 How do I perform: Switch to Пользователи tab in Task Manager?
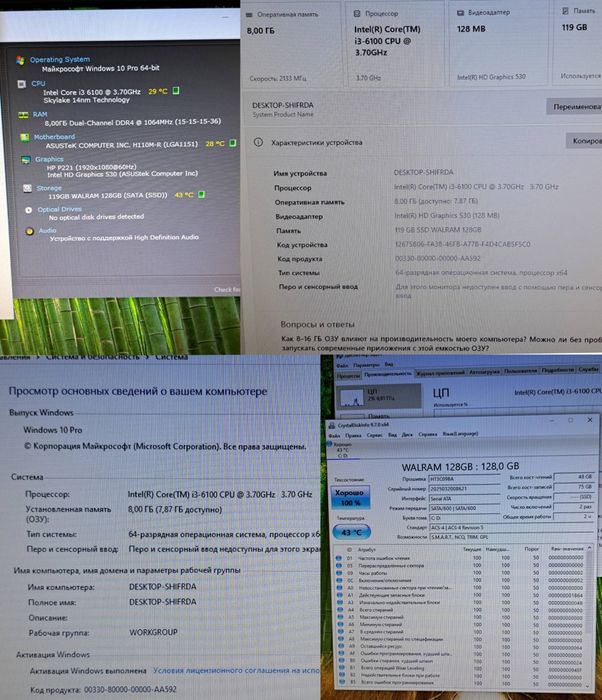[x=521, y=371]
